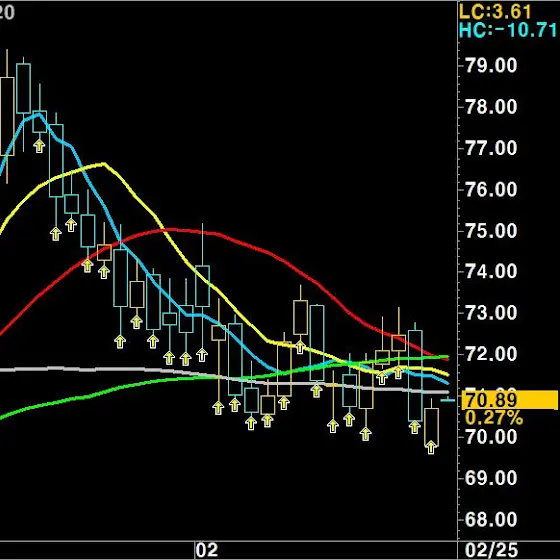Click the topmost yellow arrow marker near 77.00
This screenshot has height=560, width=560.
point(39,146)
